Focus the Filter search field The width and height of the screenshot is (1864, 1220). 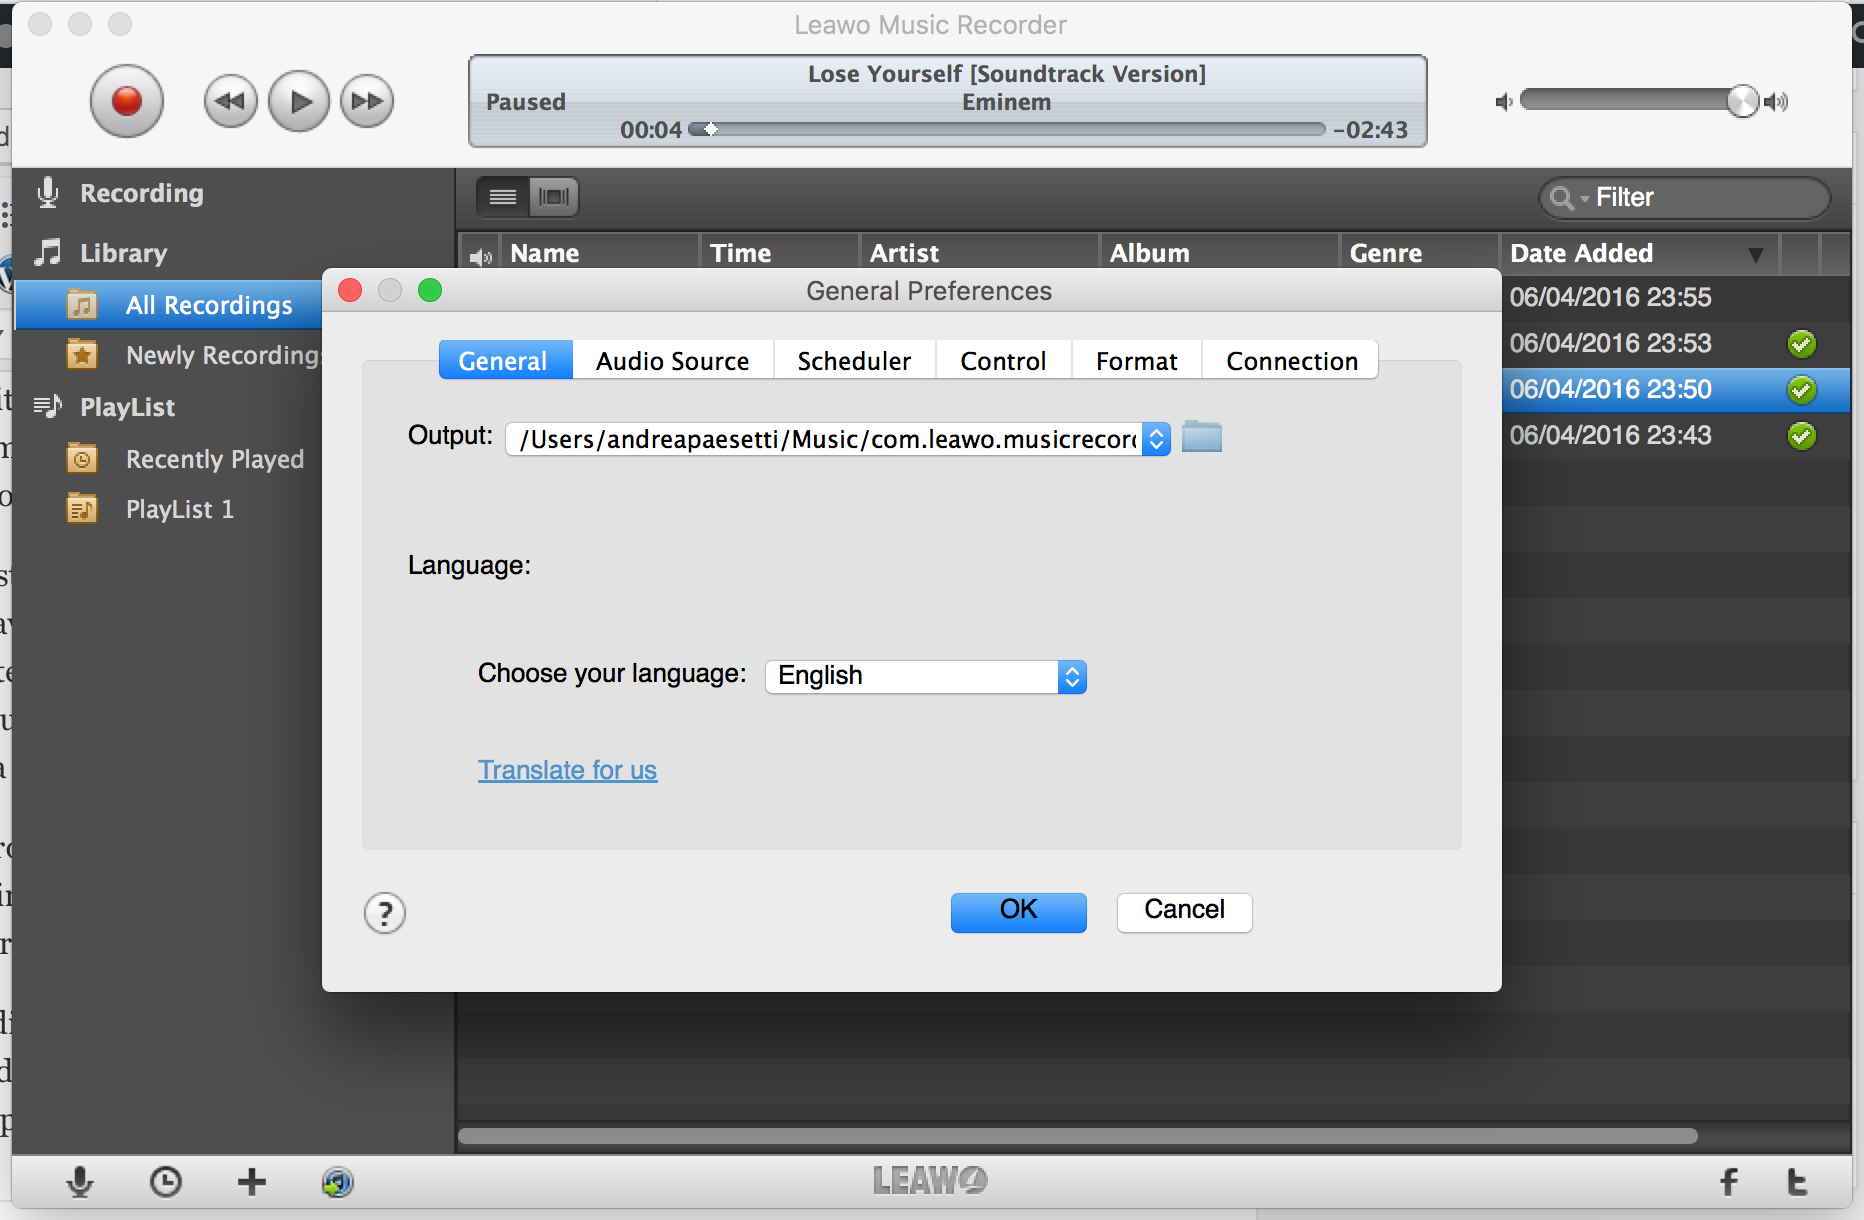(x=1685, y=198)
